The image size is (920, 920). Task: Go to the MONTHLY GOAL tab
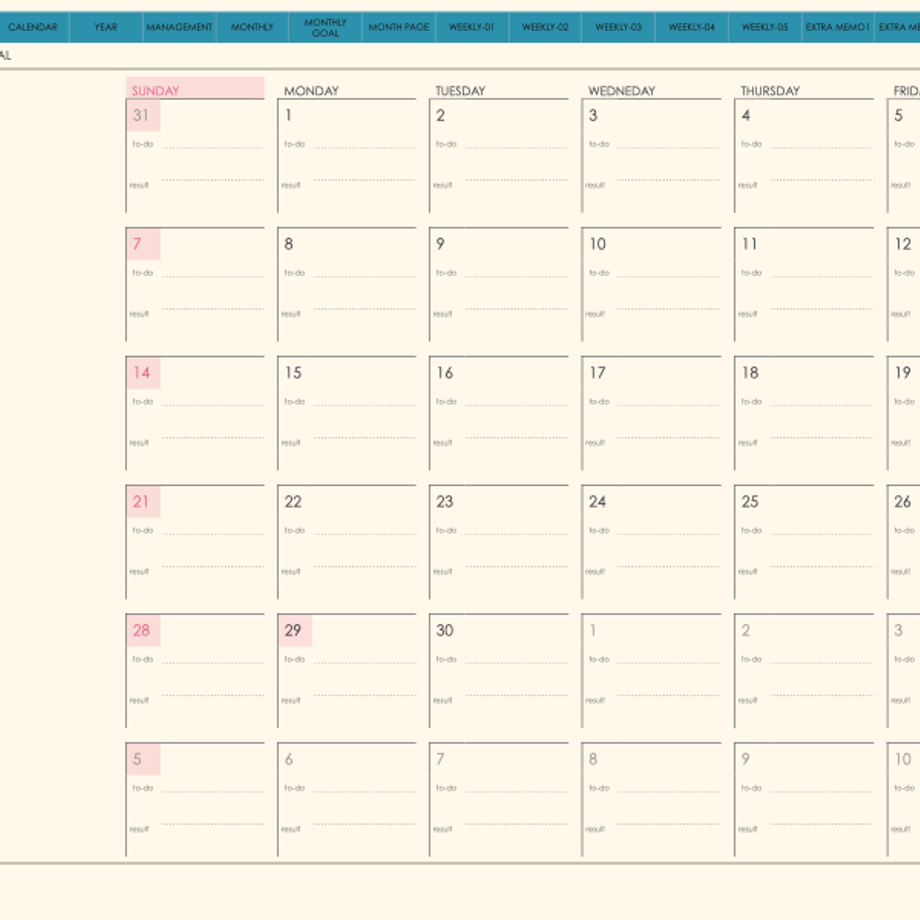coord(325,27)
